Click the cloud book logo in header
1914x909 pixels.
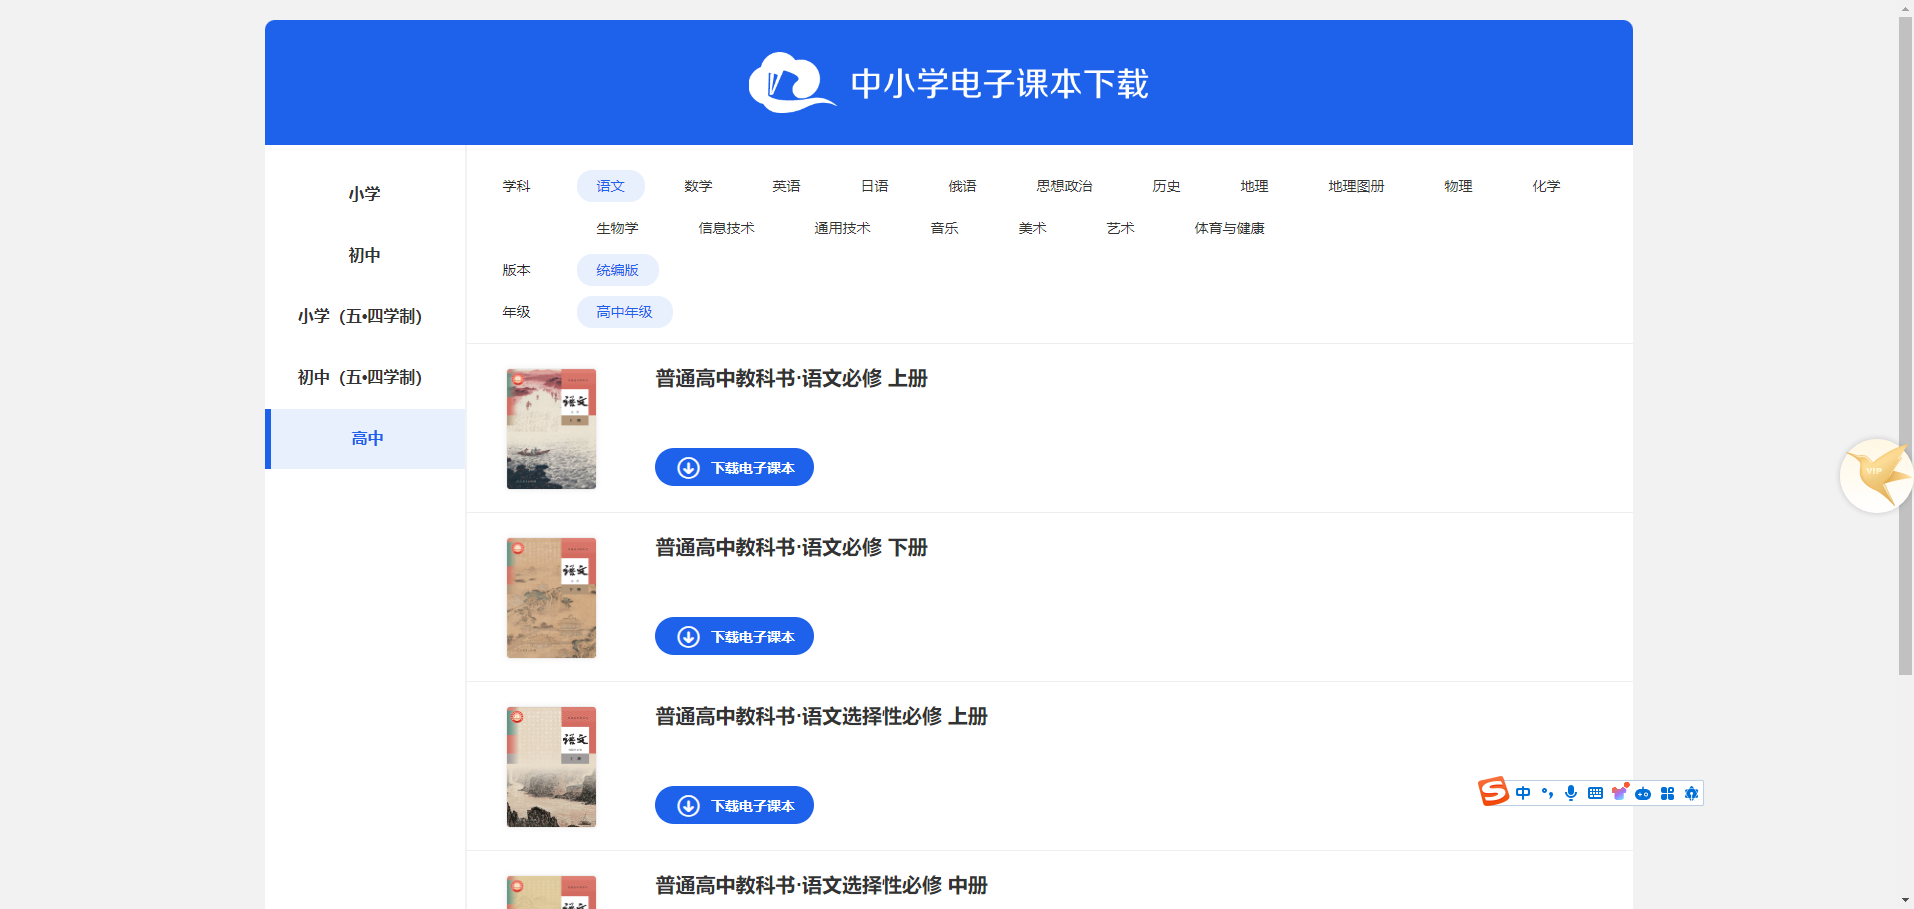tap(792, 83)
